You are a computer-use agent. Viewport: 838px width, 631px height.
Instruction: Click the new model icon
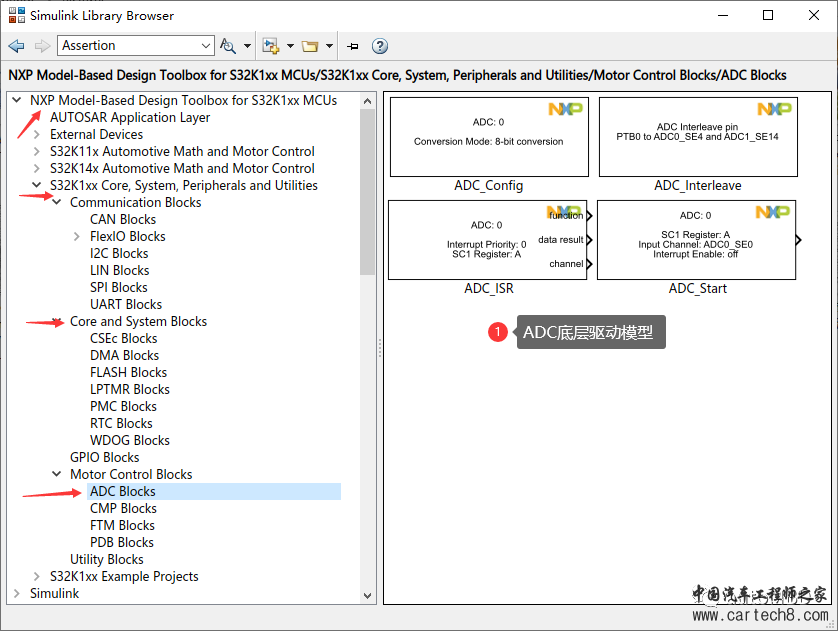[x=271, y=46]
